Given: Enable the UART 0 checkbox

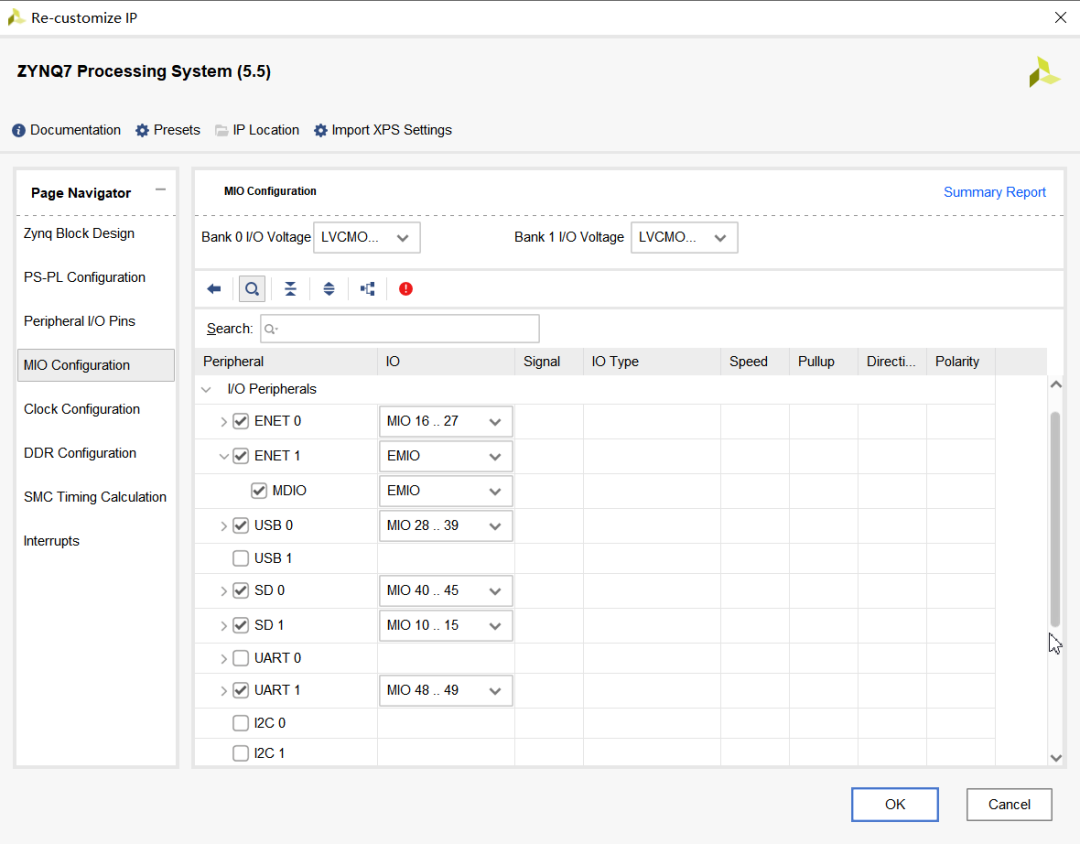Looking at the screenshot, I should (x=240, y=658).
